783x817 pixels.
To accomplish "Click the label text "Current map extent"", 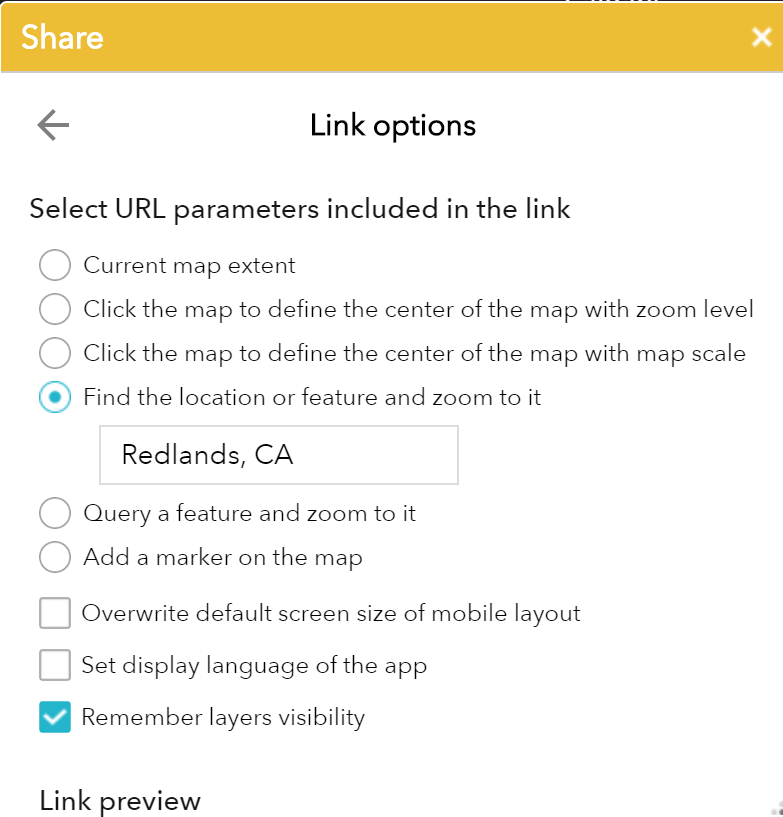I will point(190,265).
